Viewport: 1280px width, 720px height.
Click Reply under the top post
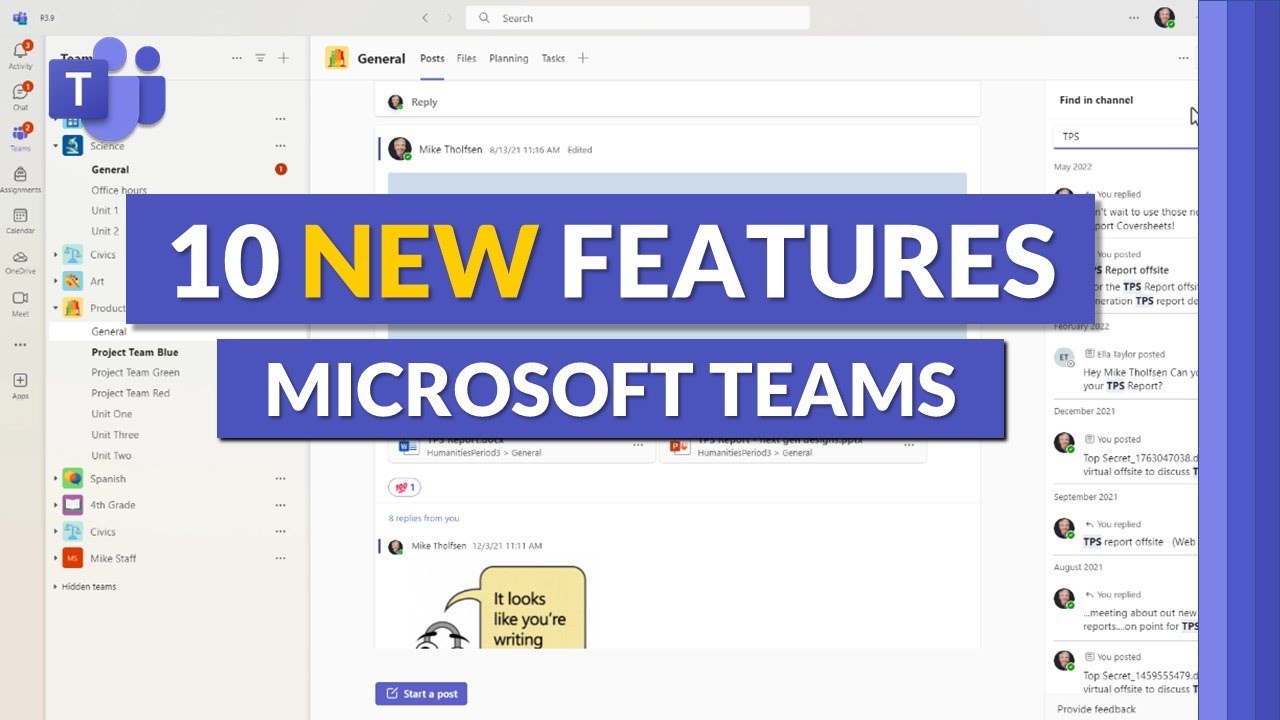[x=424, y=102]
